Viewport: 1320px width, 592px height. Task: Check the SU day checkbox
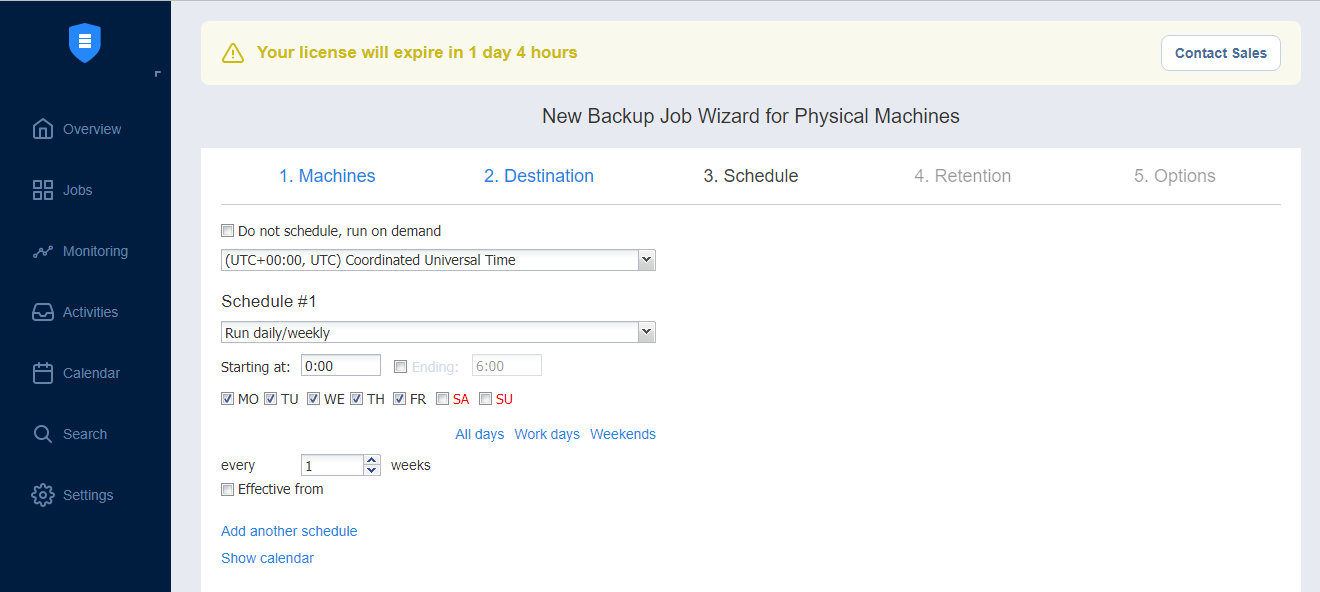point(486,399)
